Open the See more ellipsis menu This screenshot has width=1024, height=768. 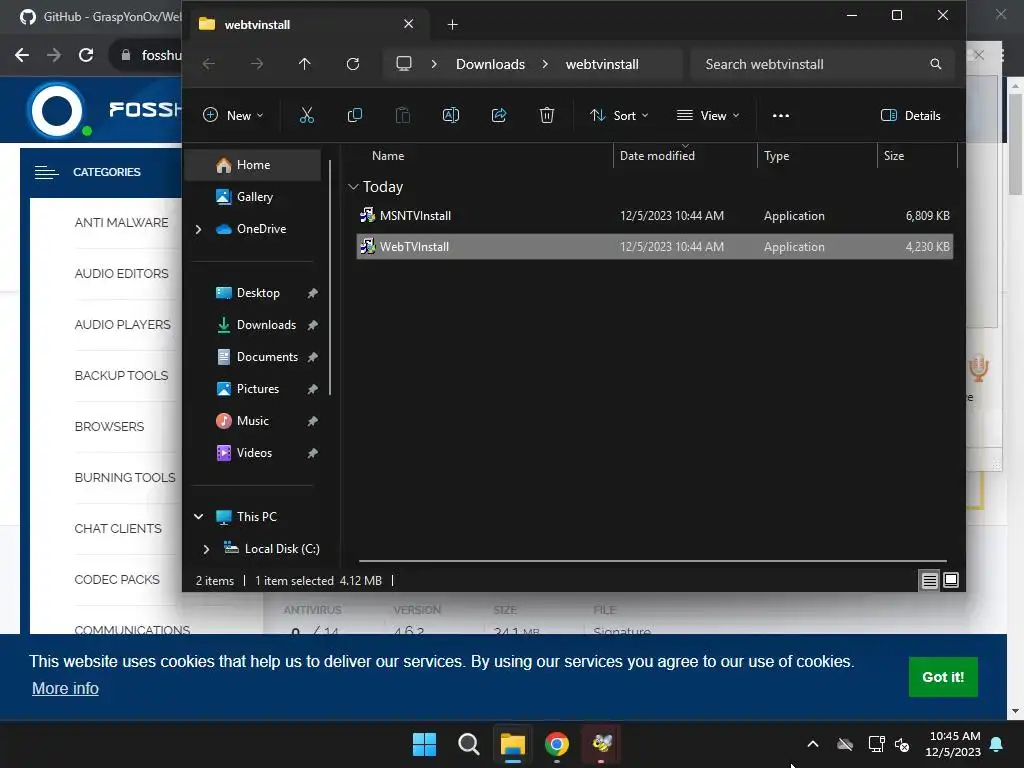(780, 116)
